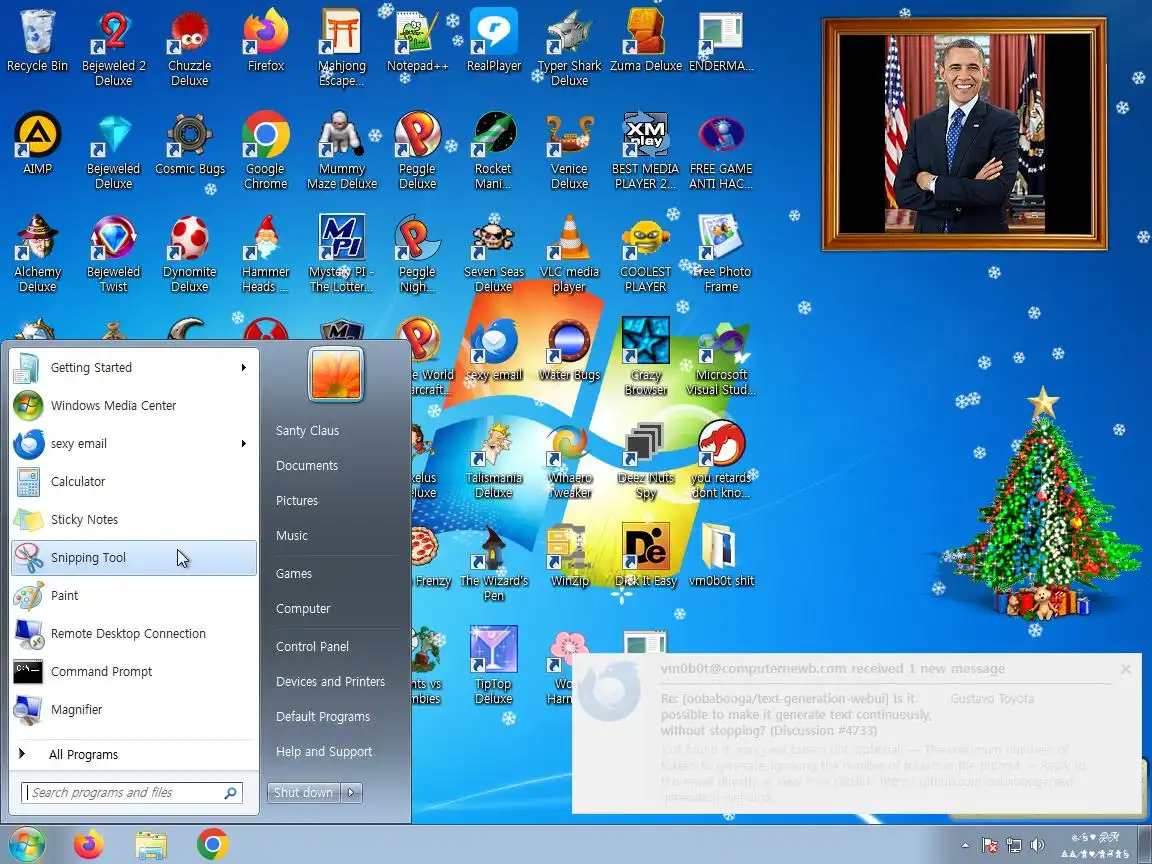This screenshot has height=864, width=1152.
Task: Open Chrome from the taskbar
Action: click(x=212, y=844)
